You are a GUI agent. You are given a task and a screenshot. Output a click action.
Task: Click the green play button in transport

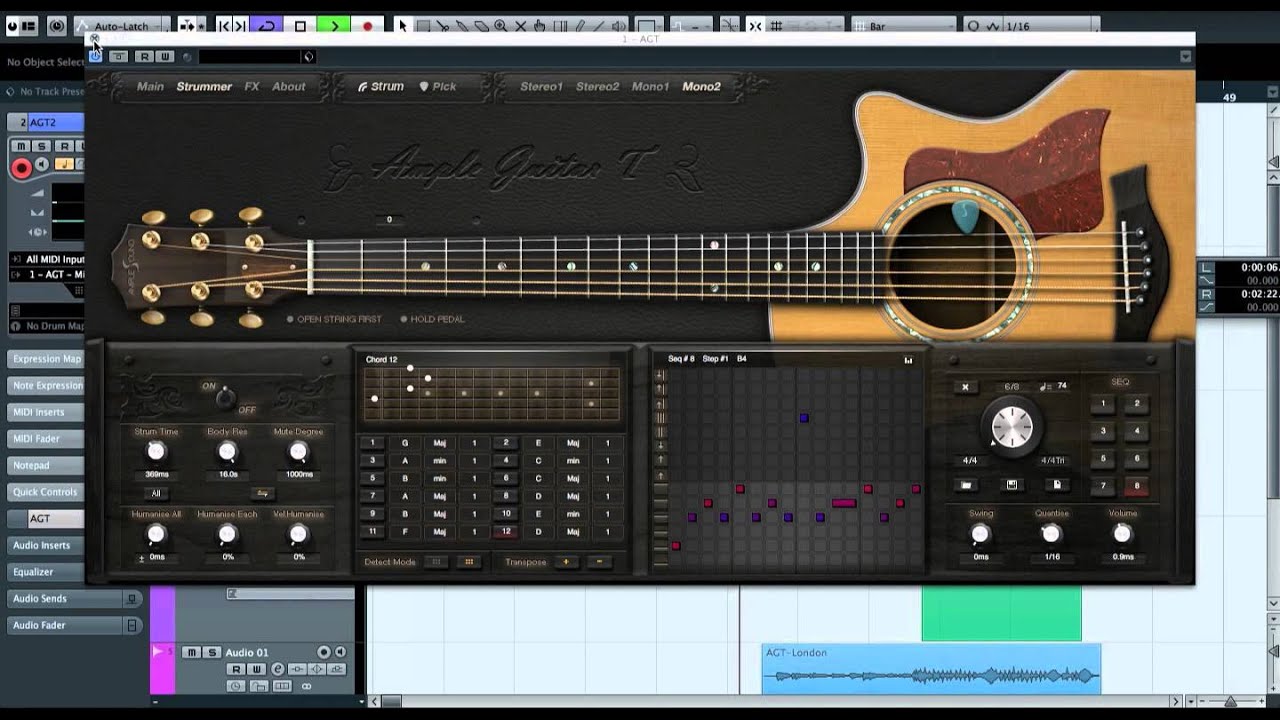tap(334, 26)
